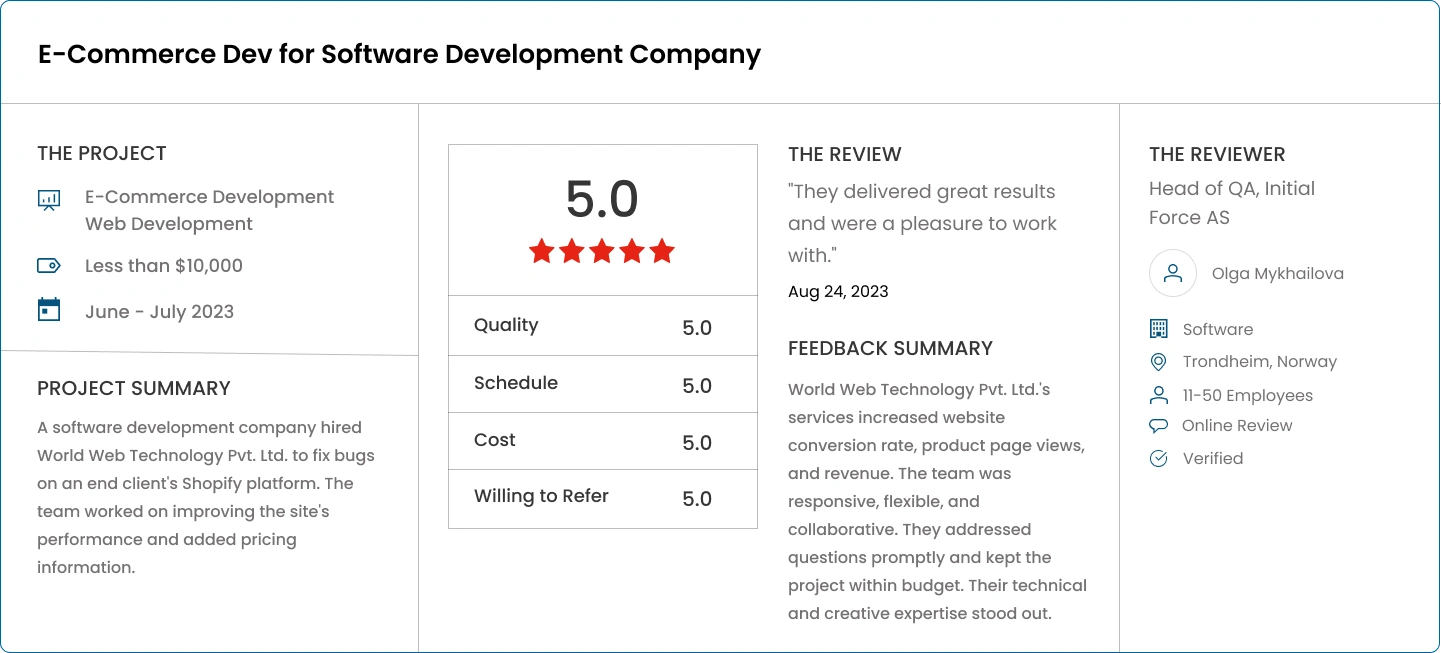Select the Schedule score row
Screen dimensions: 1441x653
pyautogui.click(x=603, y=384)
